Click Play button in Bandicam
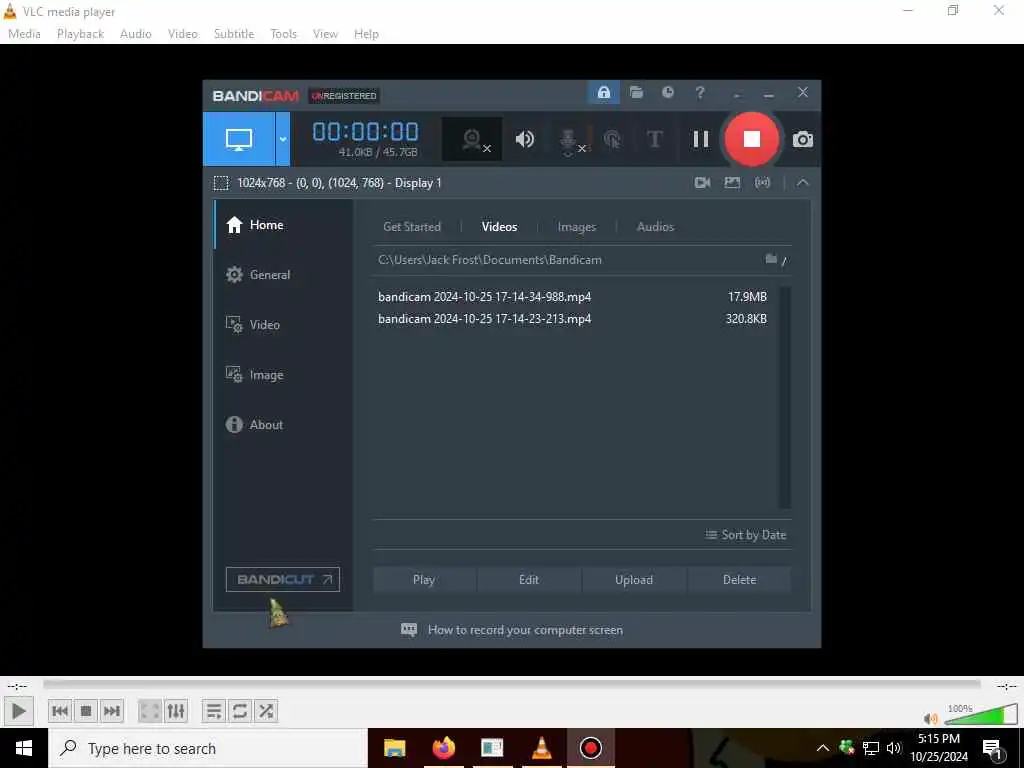 point(424,579)
